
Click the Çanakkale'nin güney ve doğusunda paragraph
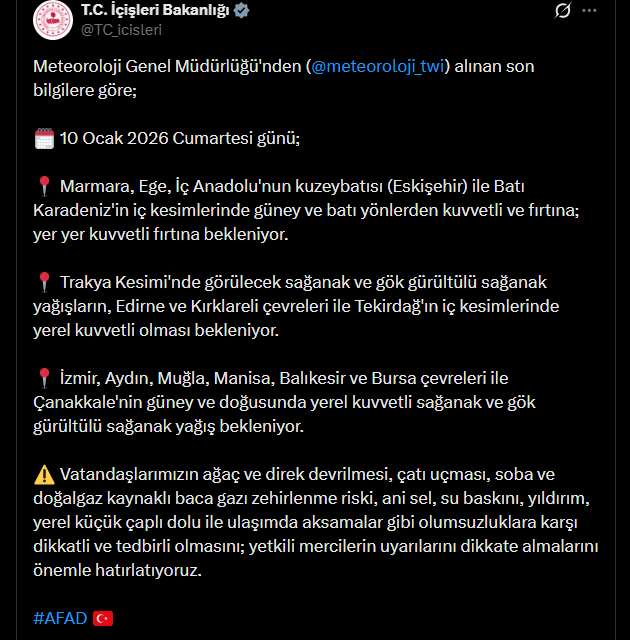pyautogui.click(x=284, y=402)
